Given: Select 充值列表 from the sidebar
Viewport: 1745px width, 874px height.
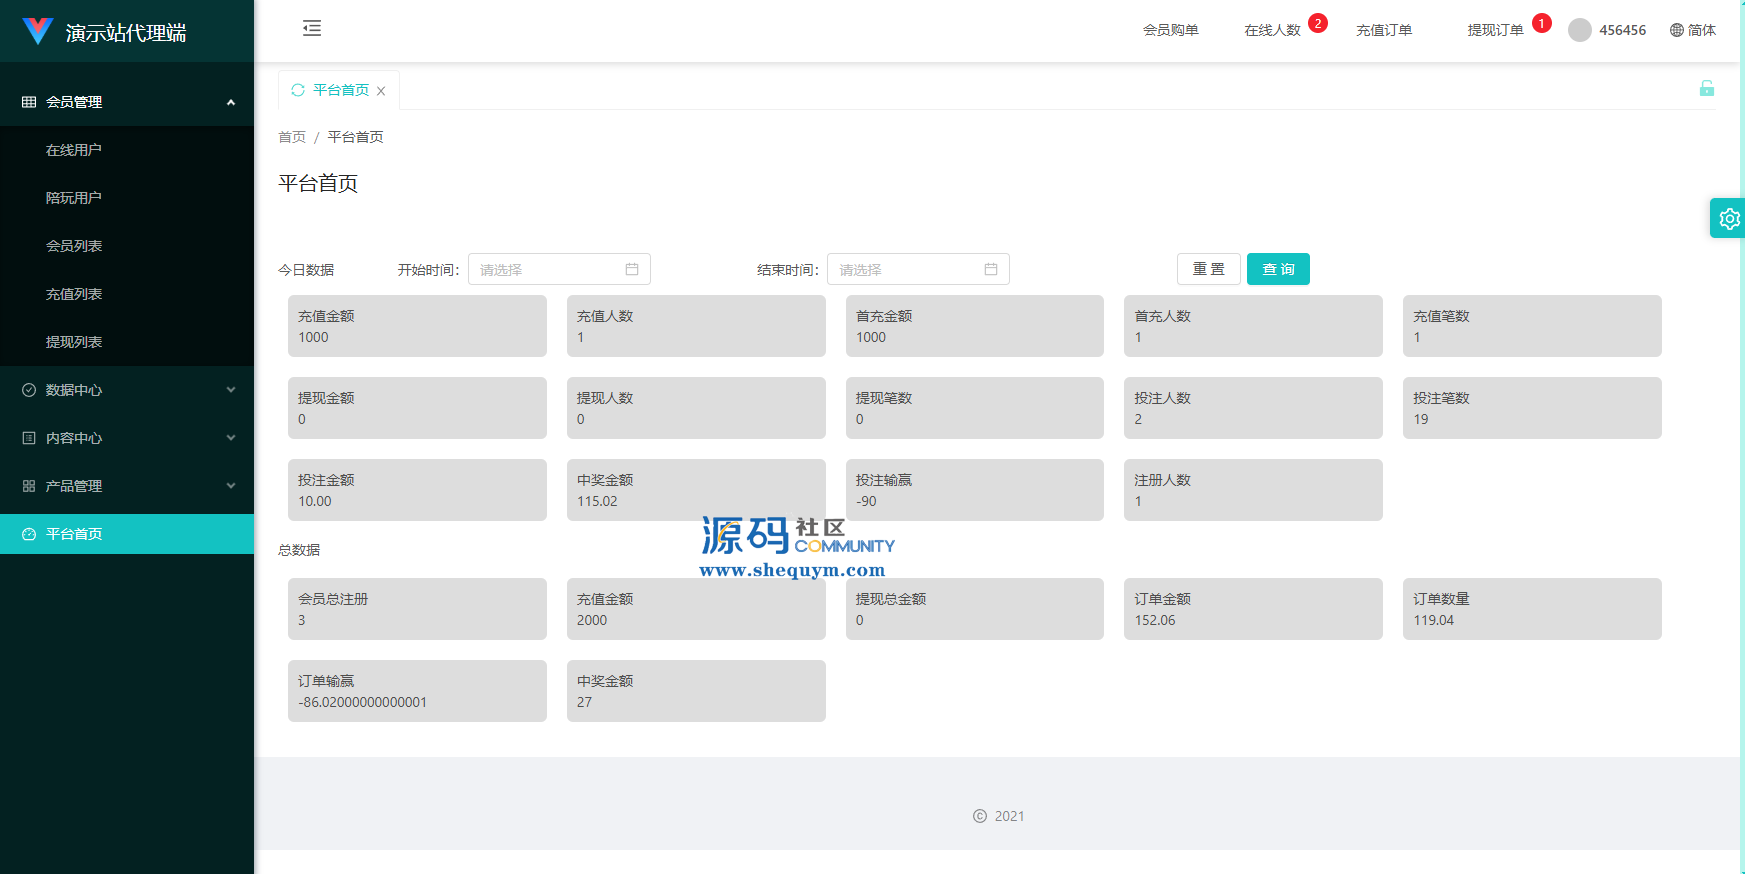Looking at the screenshot, I should point(74,294).
